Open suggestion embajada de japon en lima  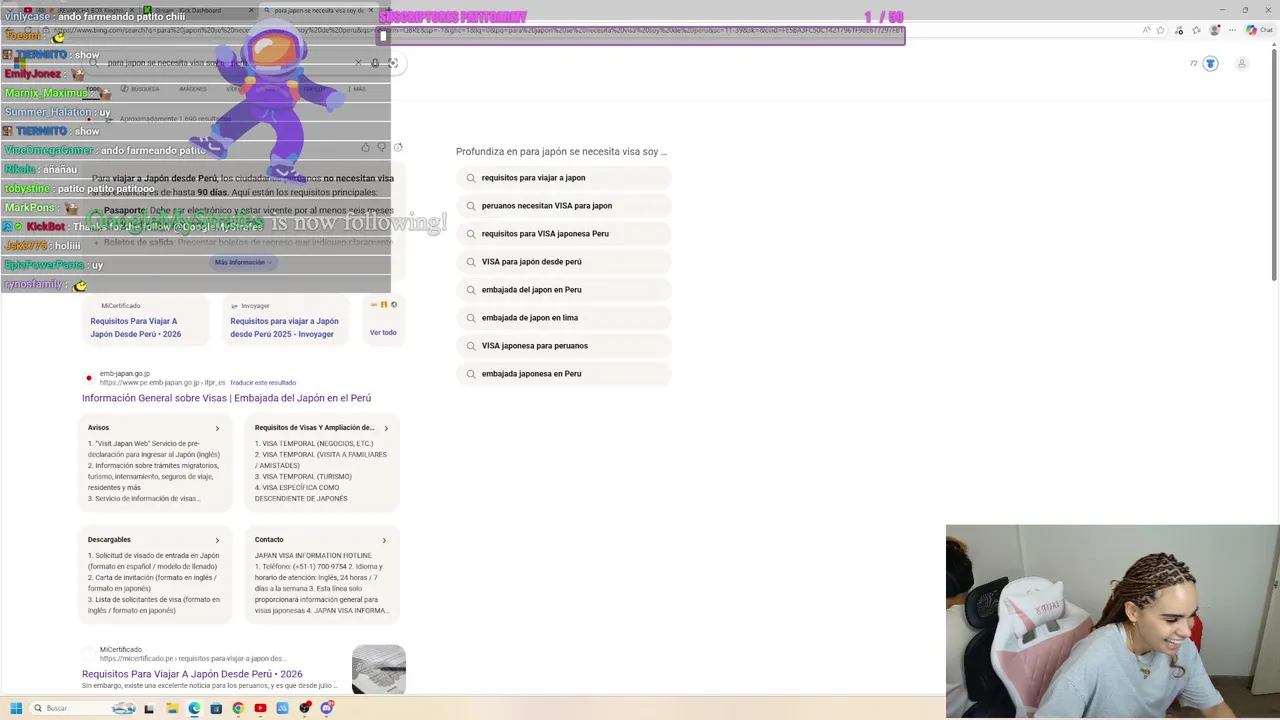click(x=564, y=318)
